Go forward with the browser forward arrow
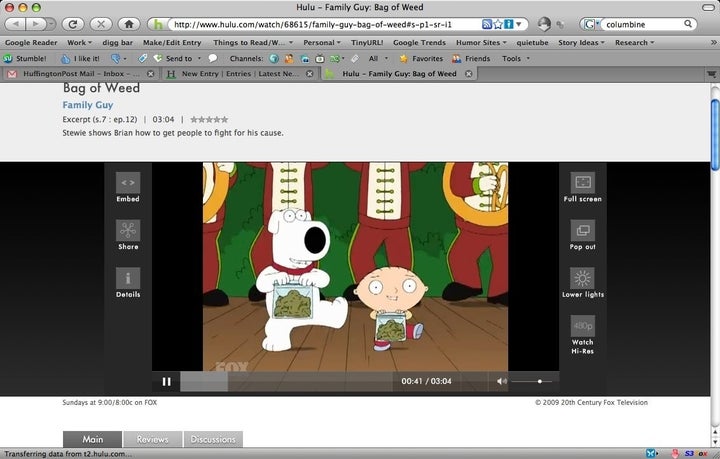The width and height of the screenshot is (720, 459). coord(35,24)
